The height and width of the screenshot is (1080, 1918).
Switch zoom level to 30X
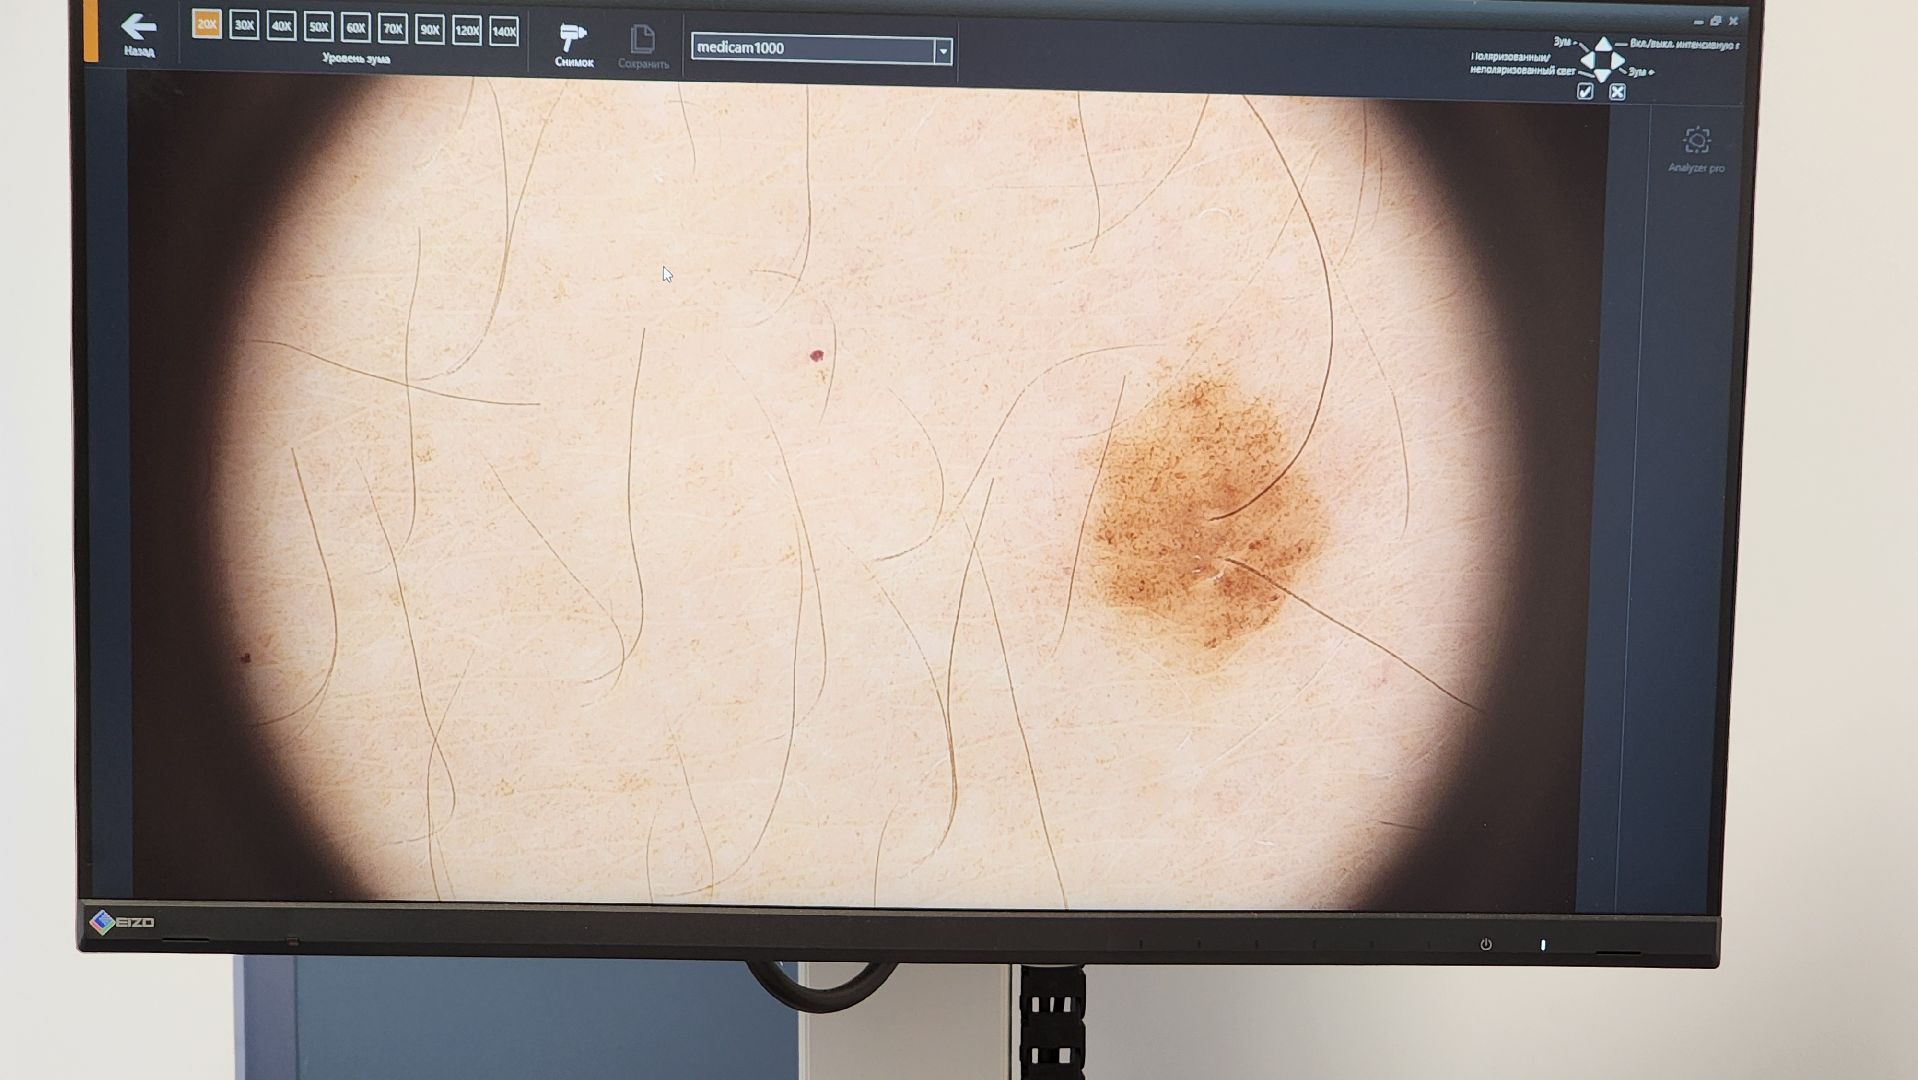point(244,25)
